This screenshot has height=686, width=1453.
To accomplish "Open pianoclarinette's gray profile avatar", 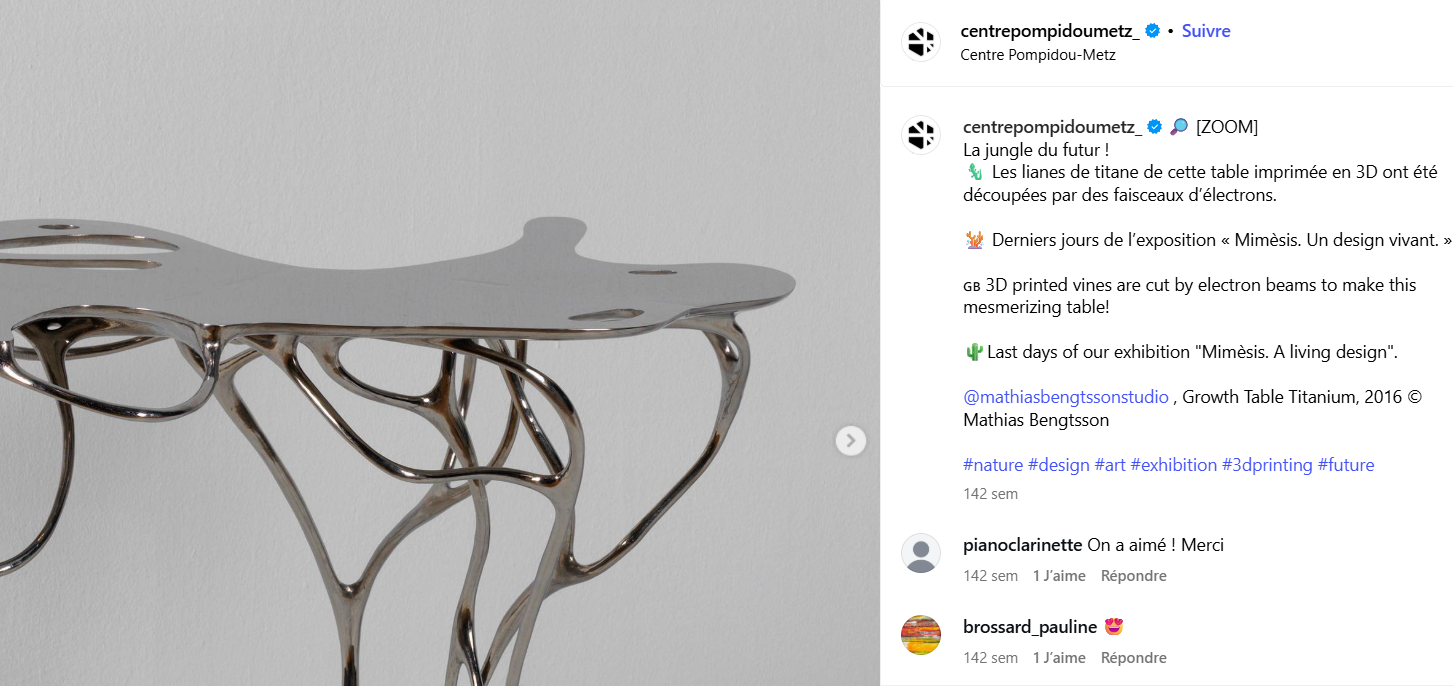I will coord(921,553).
